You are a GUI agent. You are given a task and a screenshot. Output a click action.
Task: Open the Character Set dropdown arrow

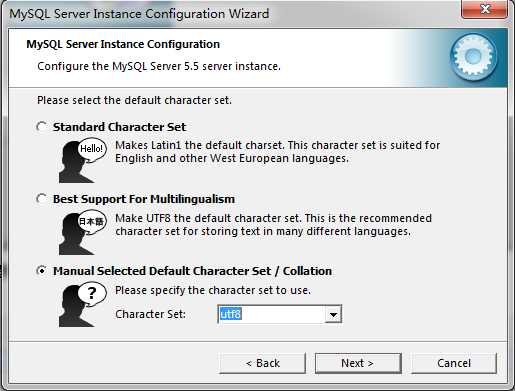click(333, 314)
